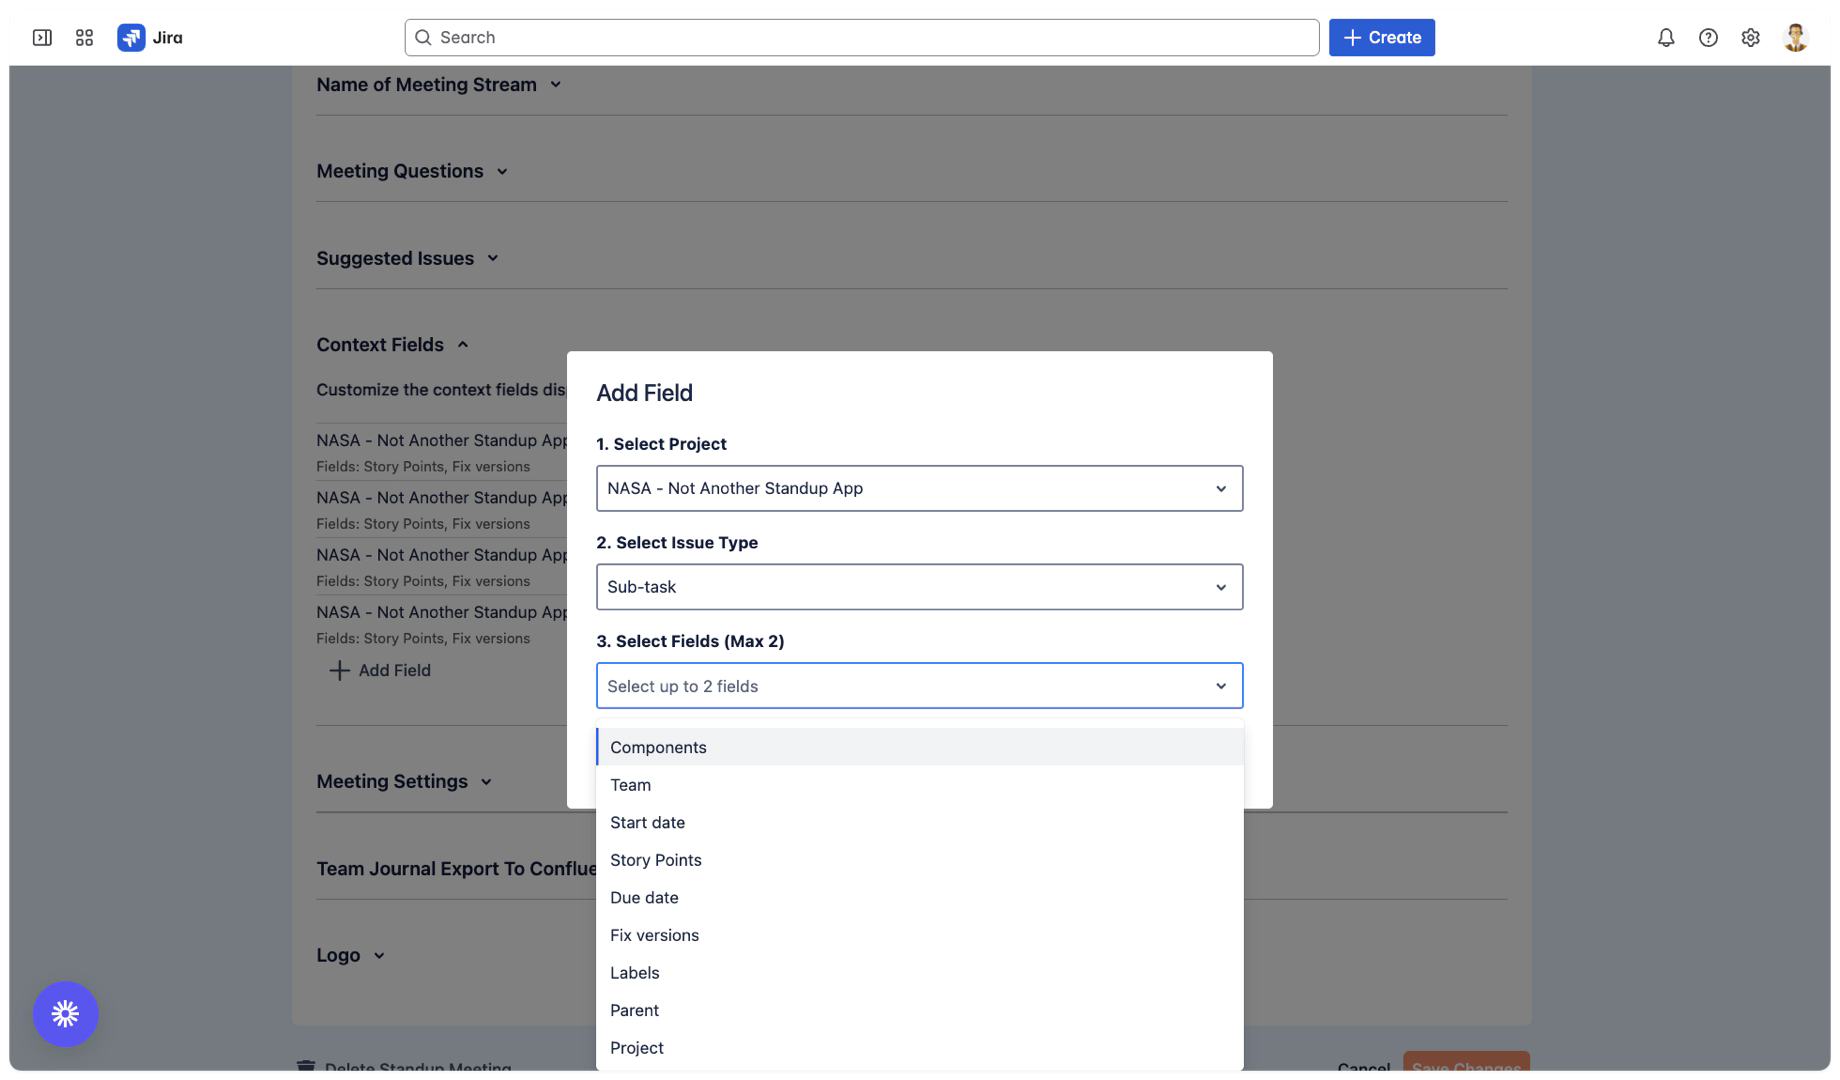
Task: Open the app switcher grid icon
Action: pyautogui.click(x=84, y=37)
